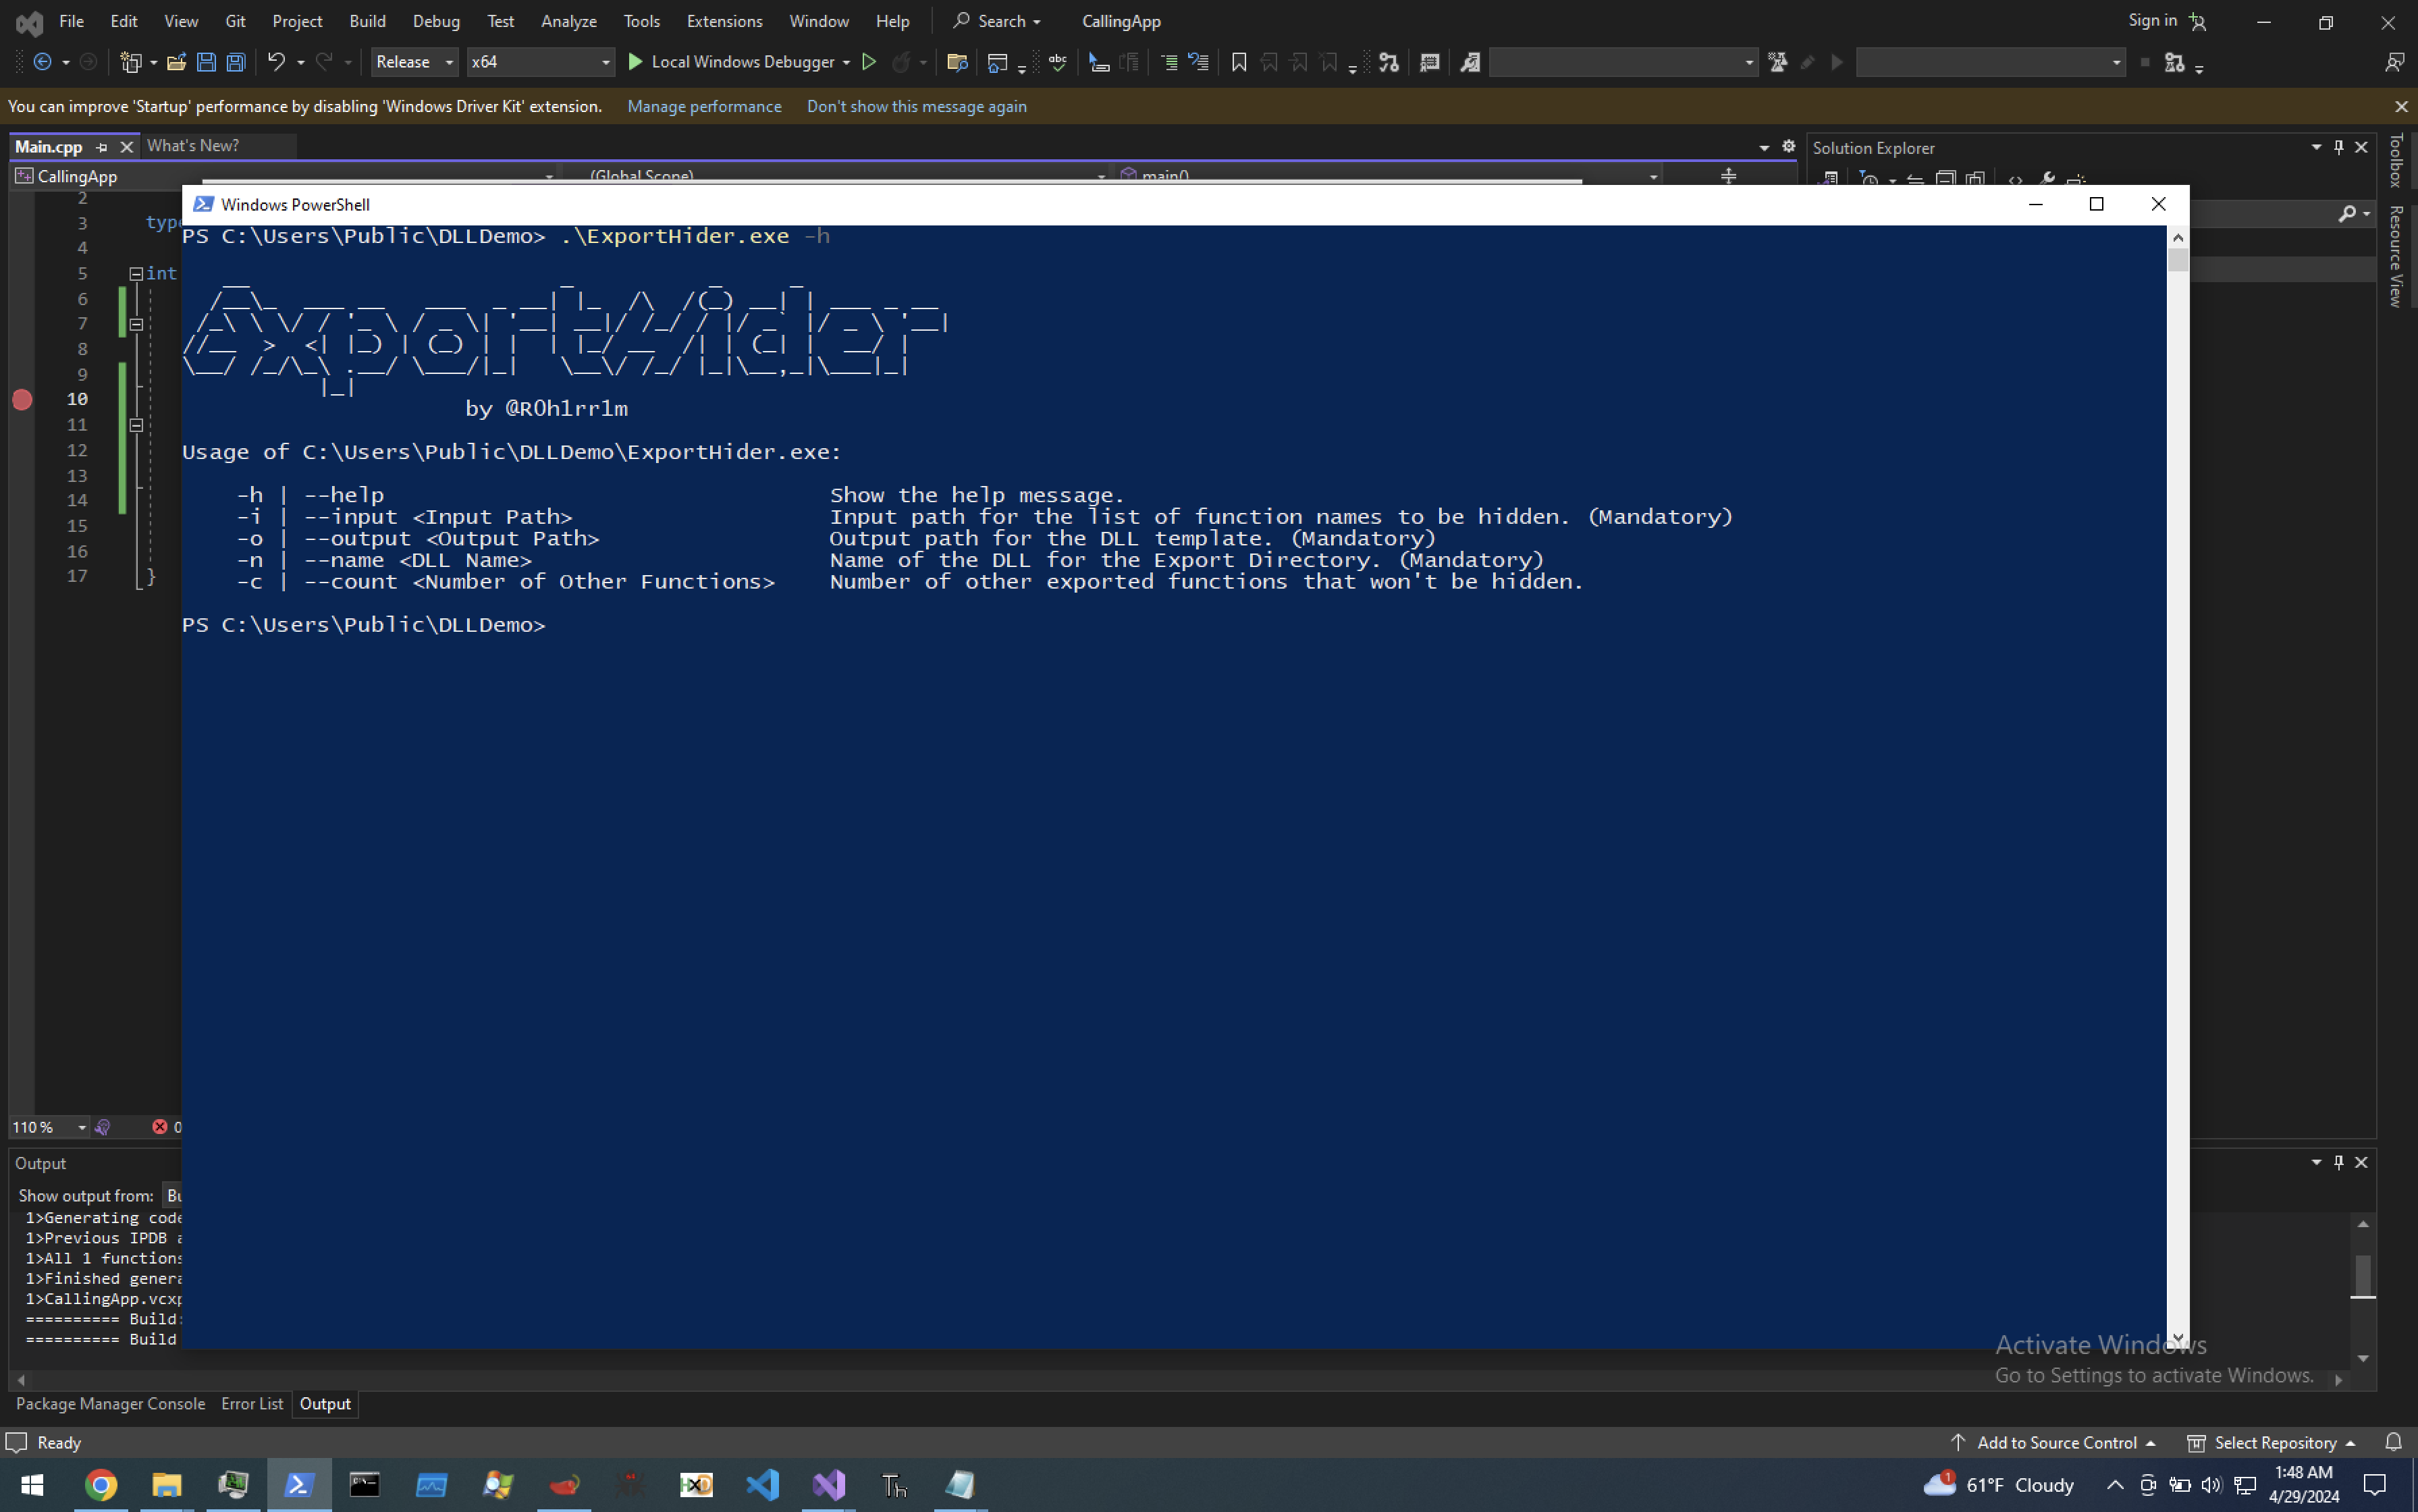Click the 61°F Cloudy weather widget
2418x1512 pixels.
tap(1999, 1485)
